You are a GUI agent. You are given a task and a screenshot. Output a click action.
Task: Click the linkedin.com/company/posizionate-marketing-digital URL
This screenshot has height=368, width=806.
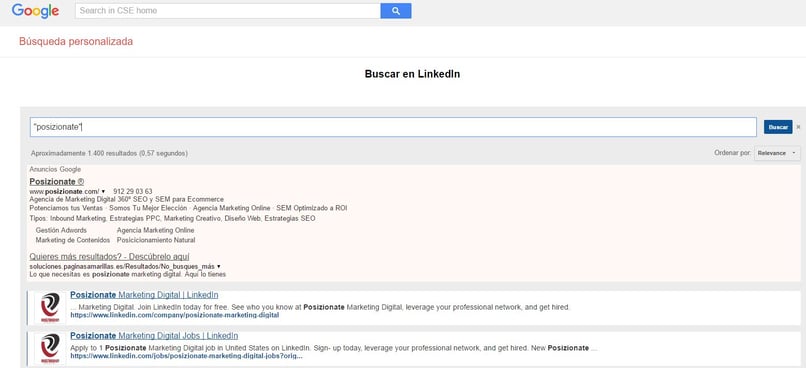pos(175,315)
